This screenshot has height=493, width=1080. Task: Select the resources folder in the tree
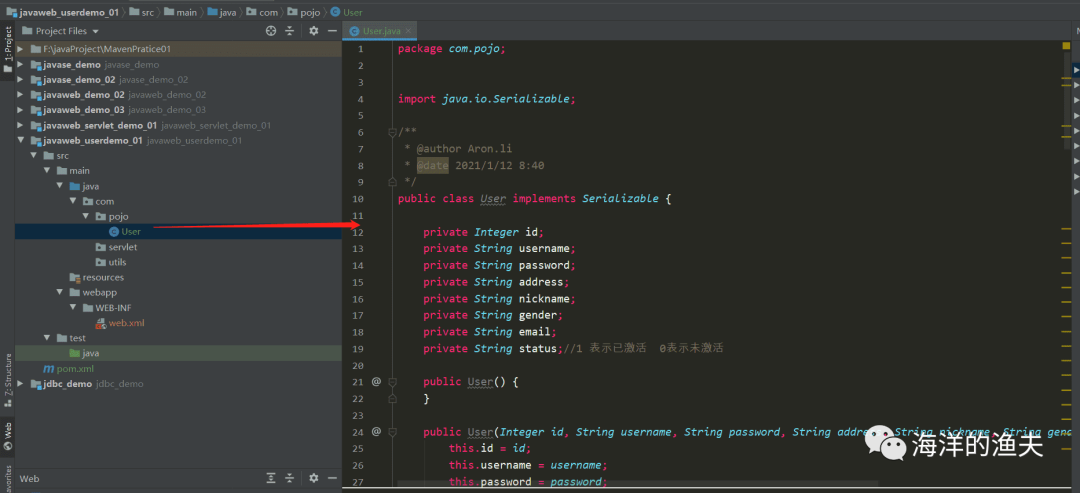(x=97, y=277)
